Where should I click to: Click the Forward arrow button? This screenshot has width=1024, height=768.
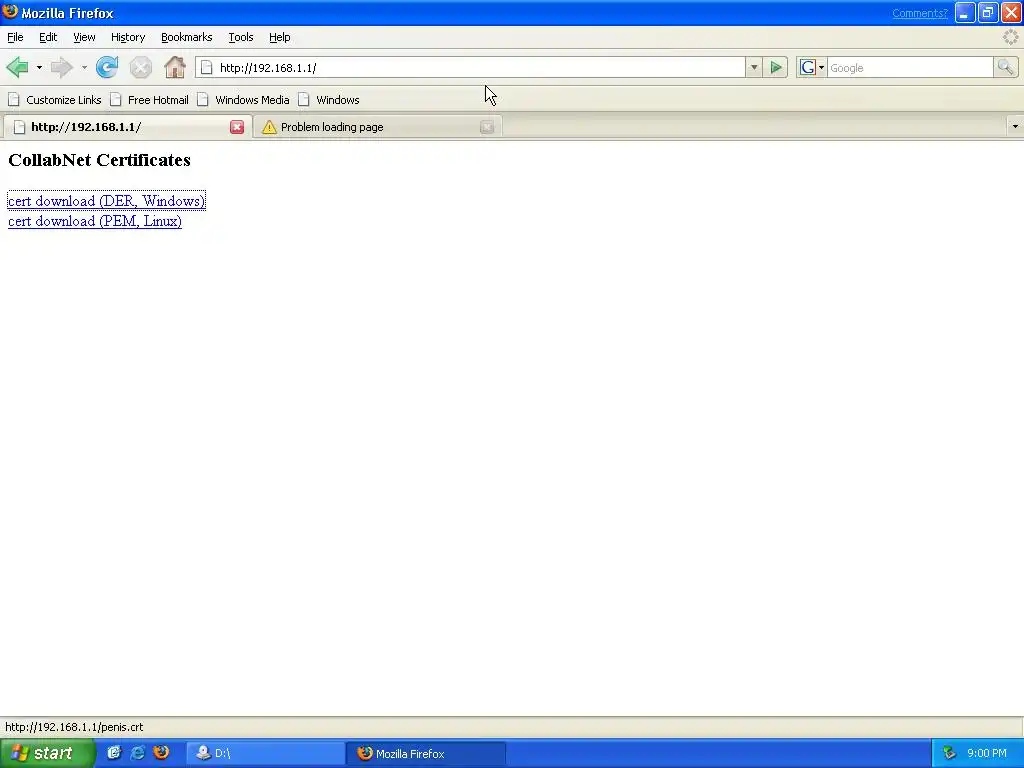[x=62, y=67]
